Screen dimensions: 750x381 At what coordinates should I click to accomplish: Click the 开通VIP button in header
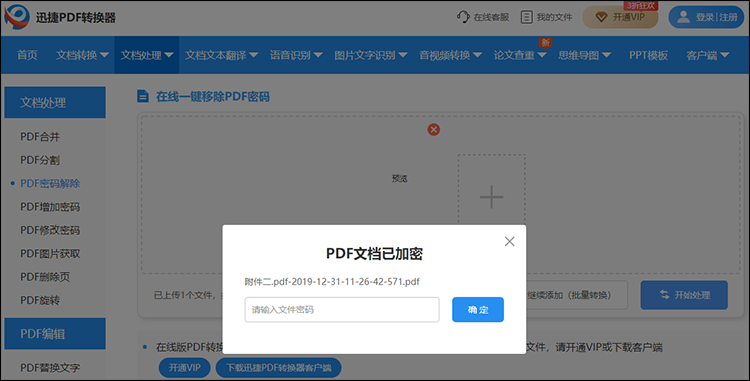[x=620, y=17]
